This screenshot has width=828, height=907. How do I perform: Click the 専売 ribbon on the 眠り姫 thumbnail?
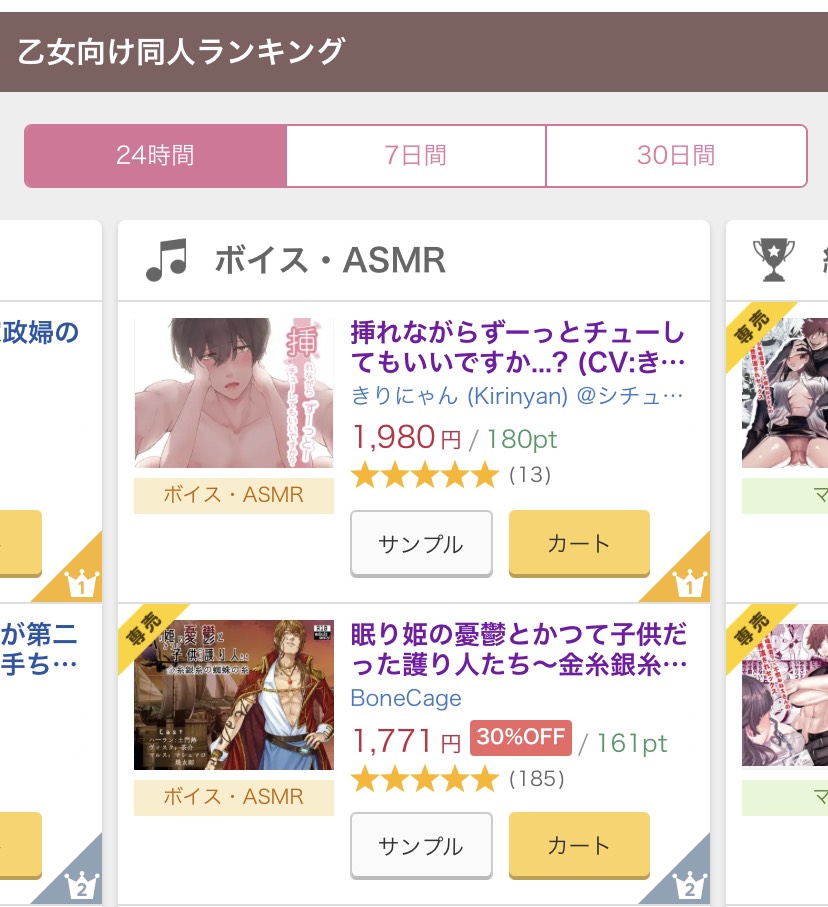146,632
